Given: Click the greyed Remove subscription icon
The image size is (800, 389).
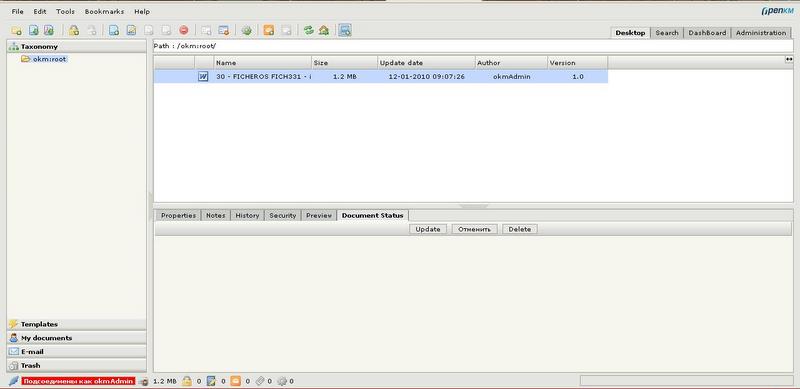Looking at the screenshot, I should 286,31.
